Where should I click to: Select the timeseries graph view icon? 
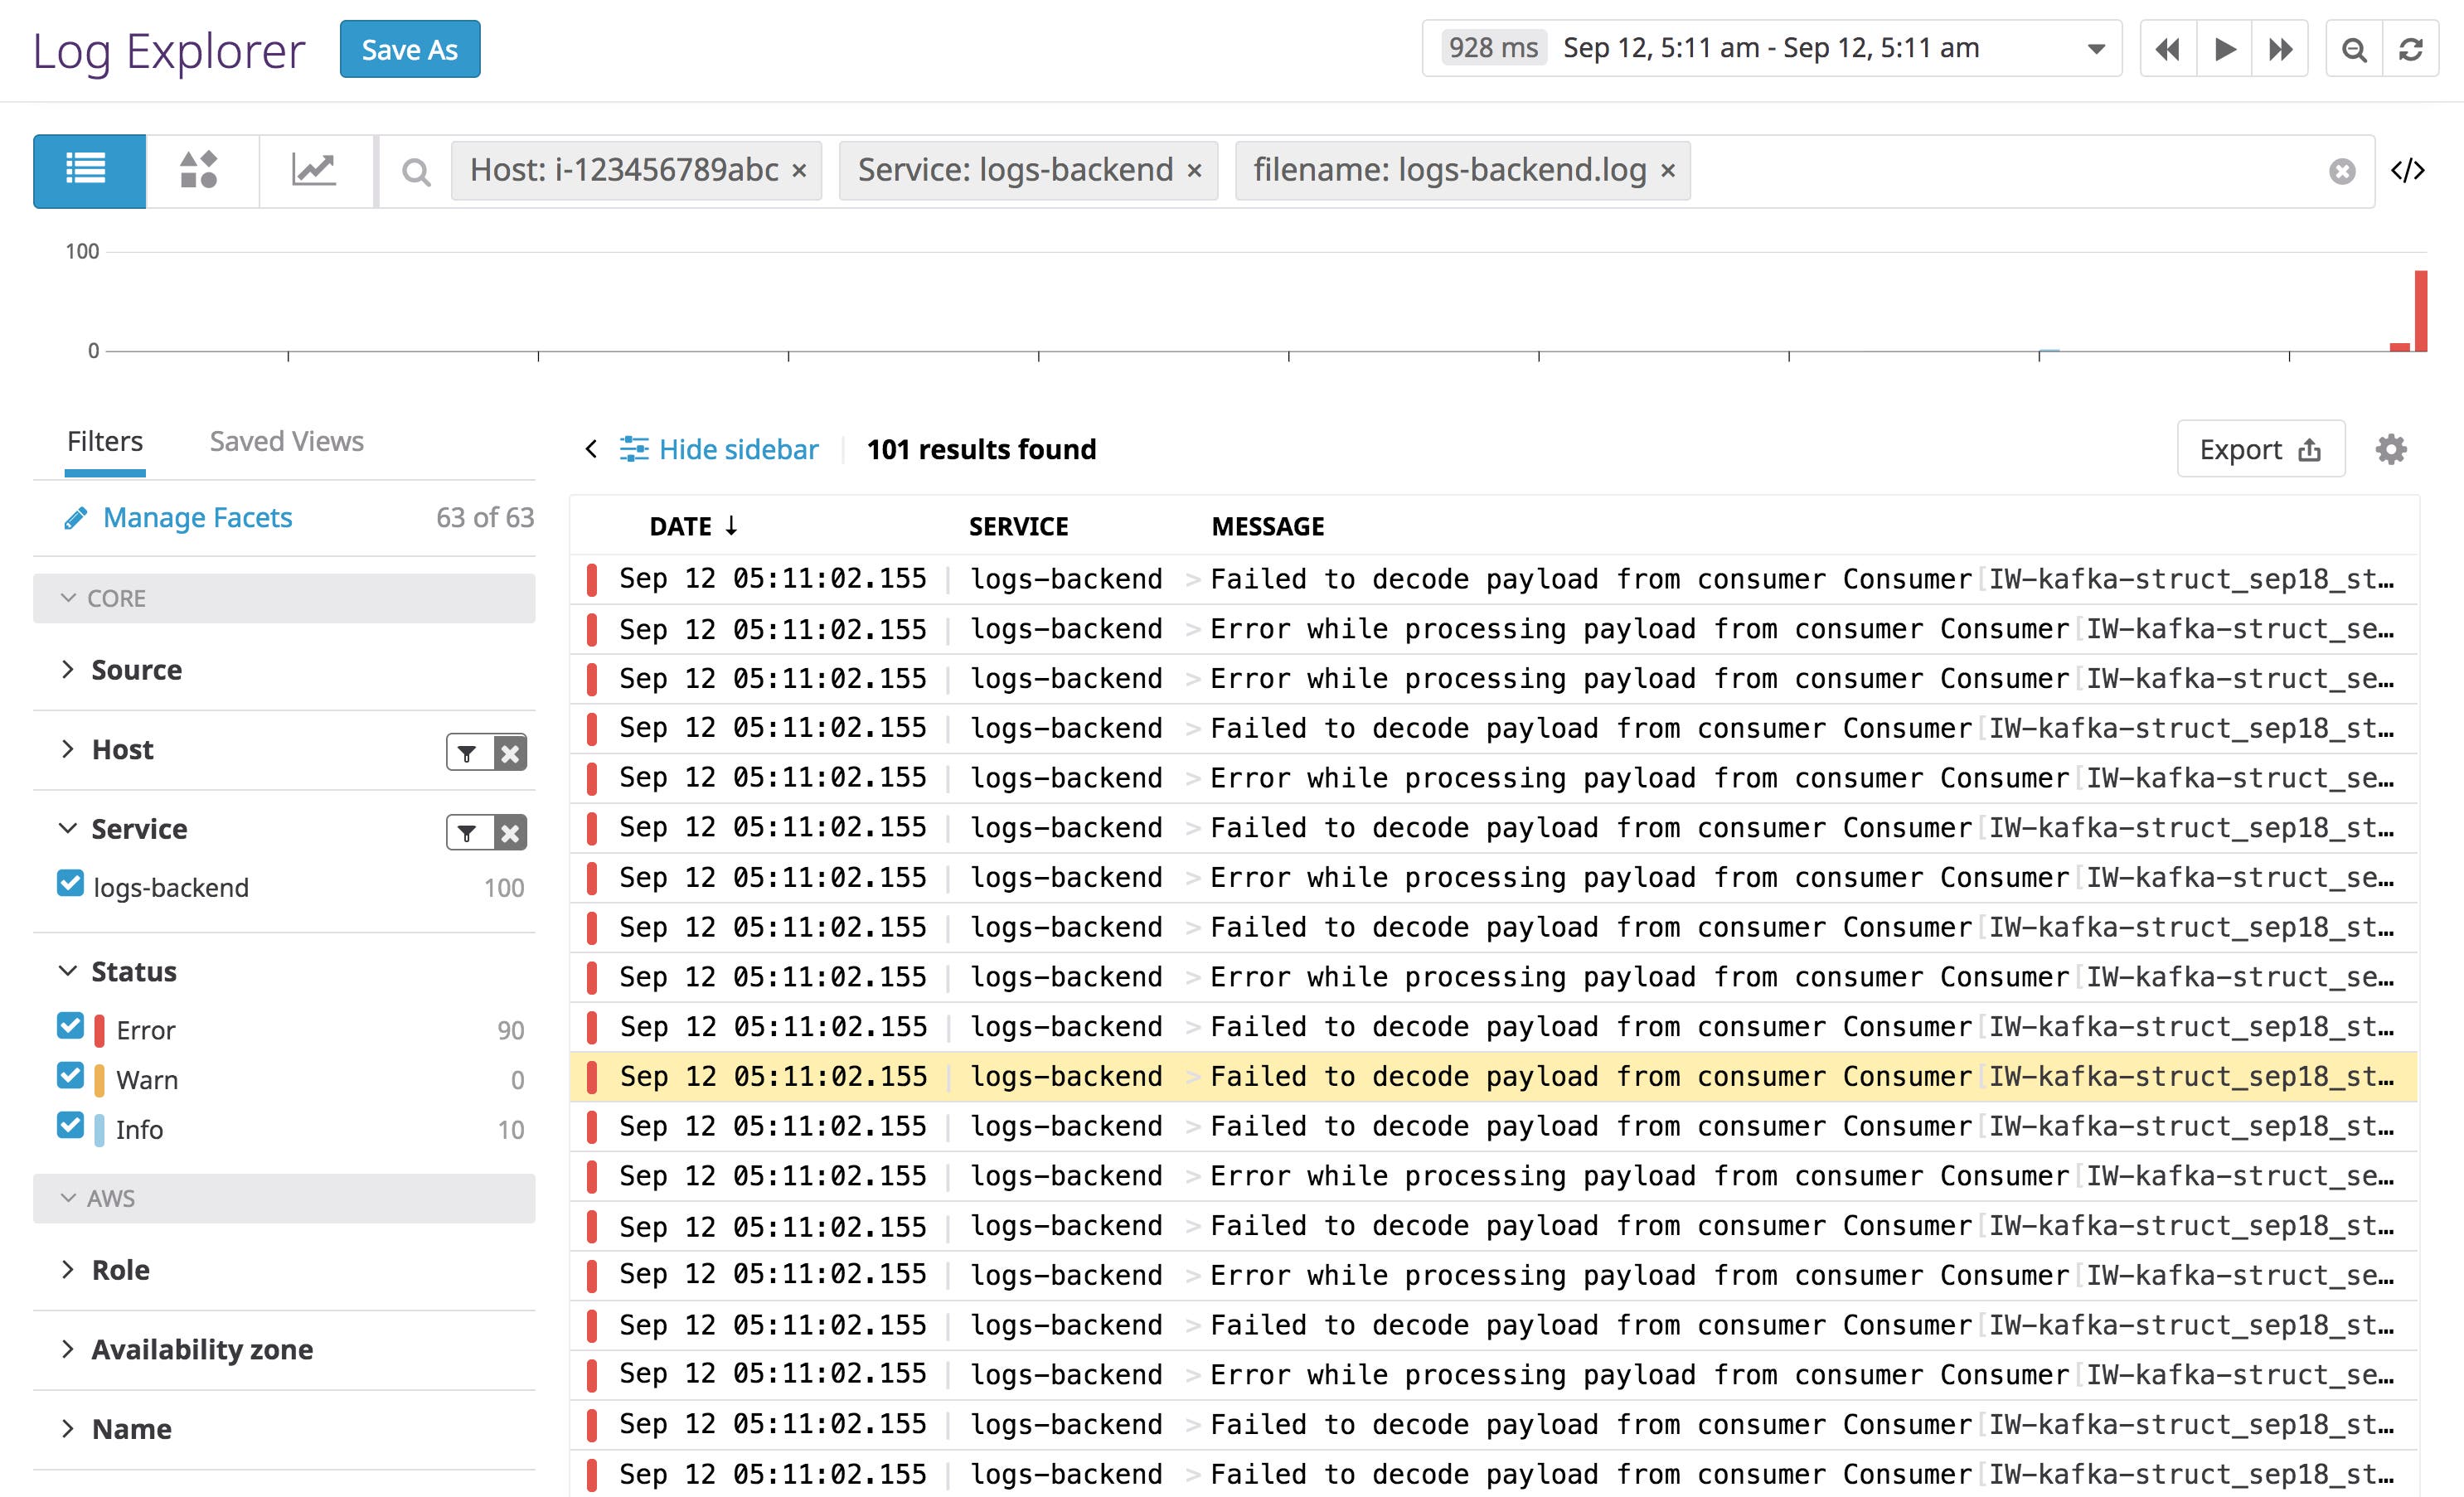point(315,170)
